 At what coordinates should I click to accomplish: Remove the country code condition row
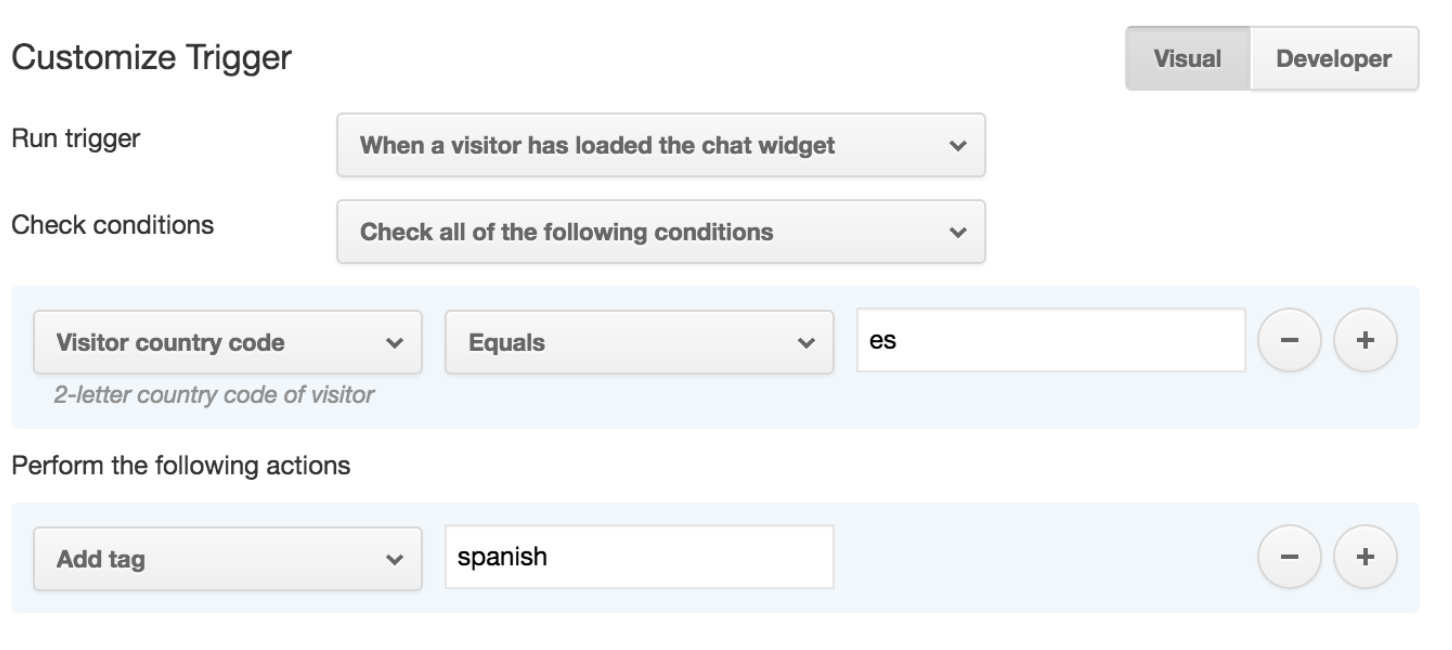(x=1289, y=341)
